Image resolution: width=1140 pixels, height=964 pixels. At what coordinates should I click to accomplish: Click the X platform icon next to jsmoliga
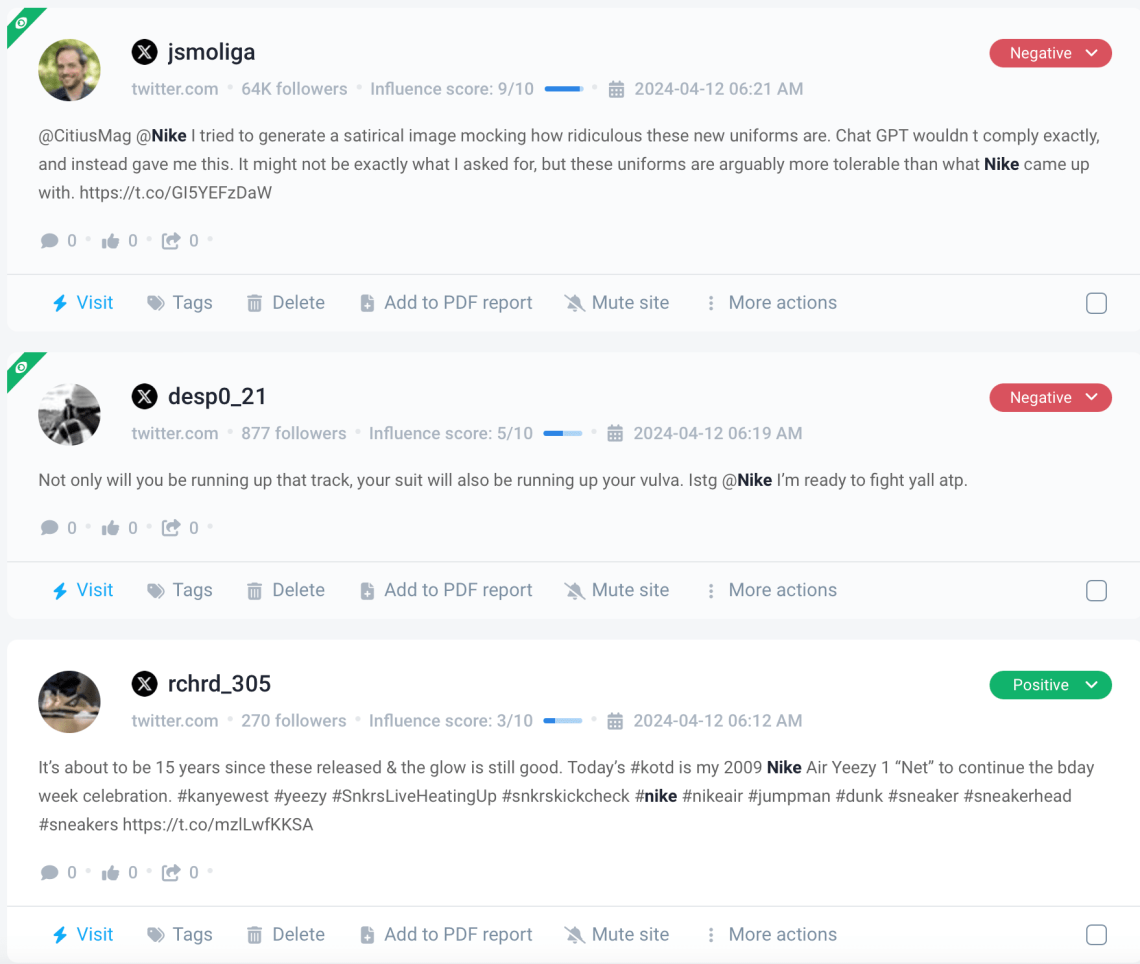point(144,51)
